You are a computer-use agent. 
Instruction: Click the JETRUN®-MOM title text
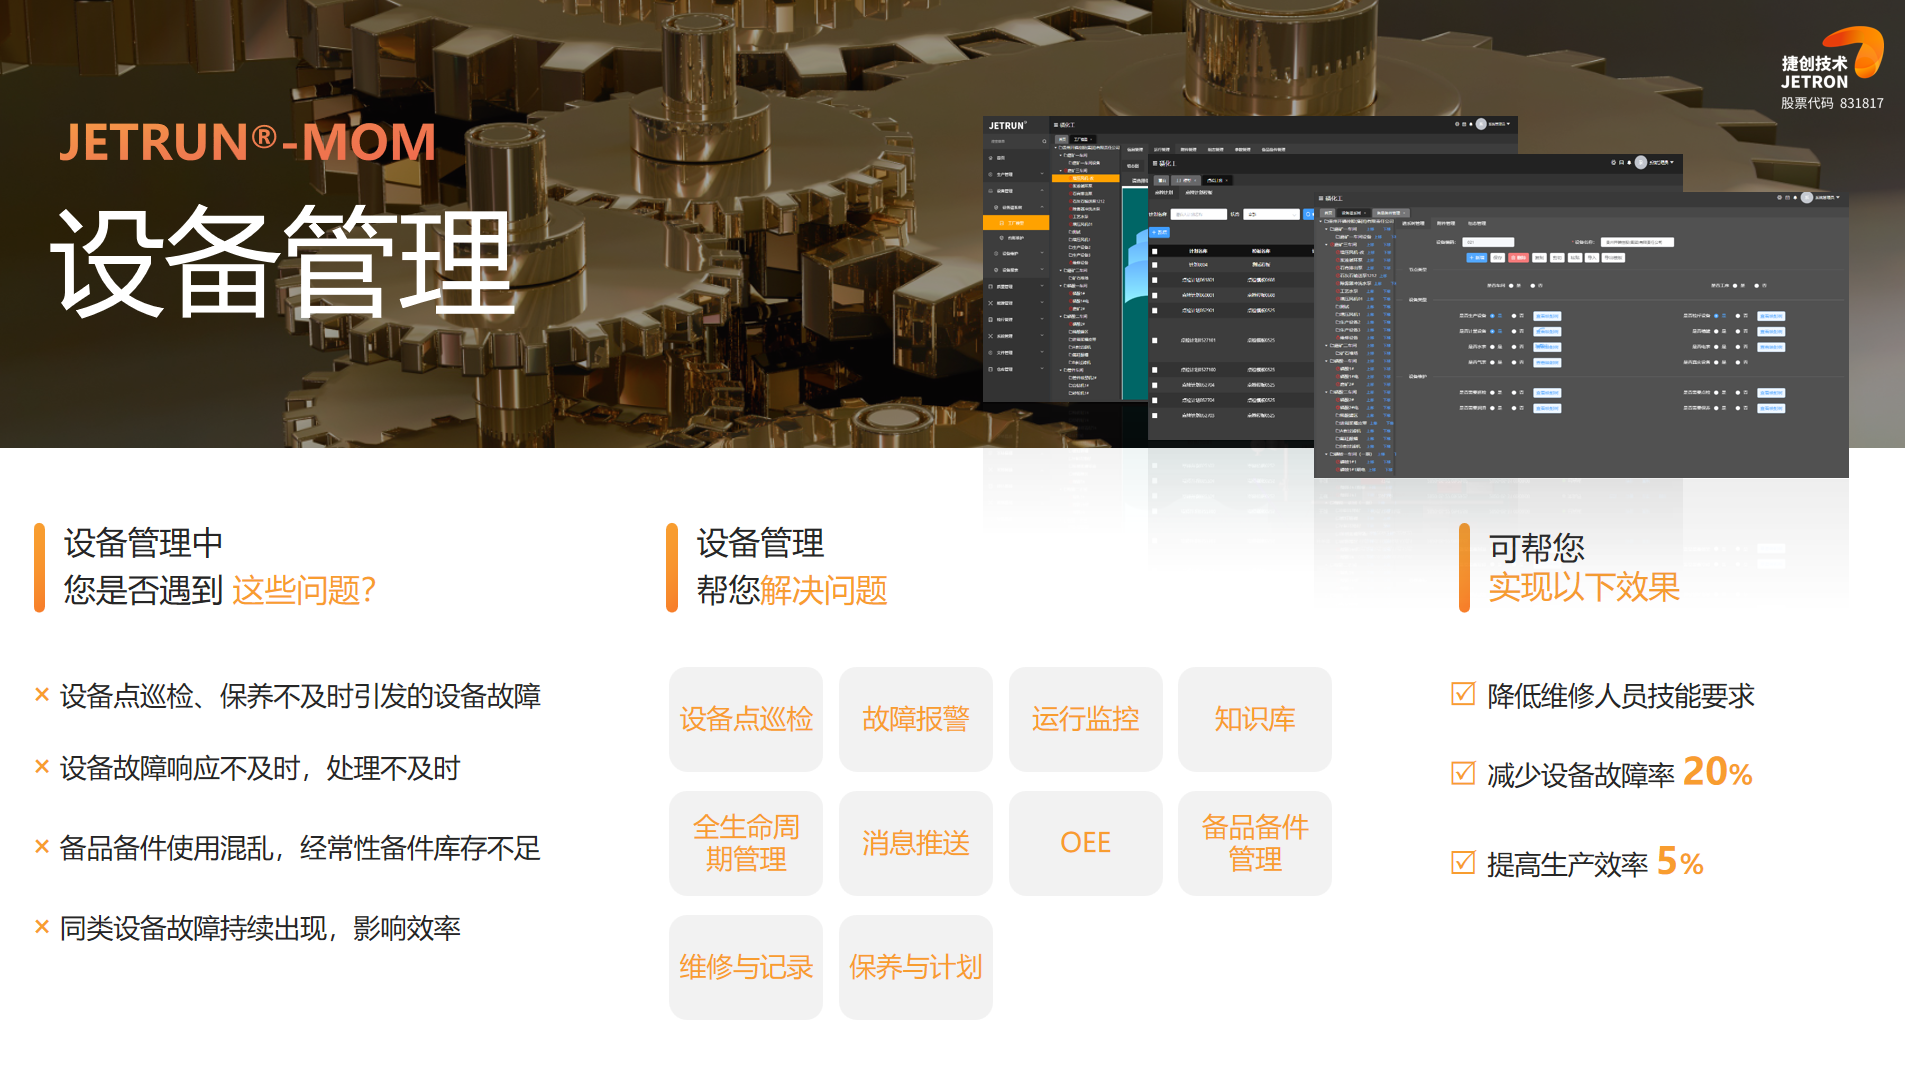pyautogui.click(x=248, y=142)
